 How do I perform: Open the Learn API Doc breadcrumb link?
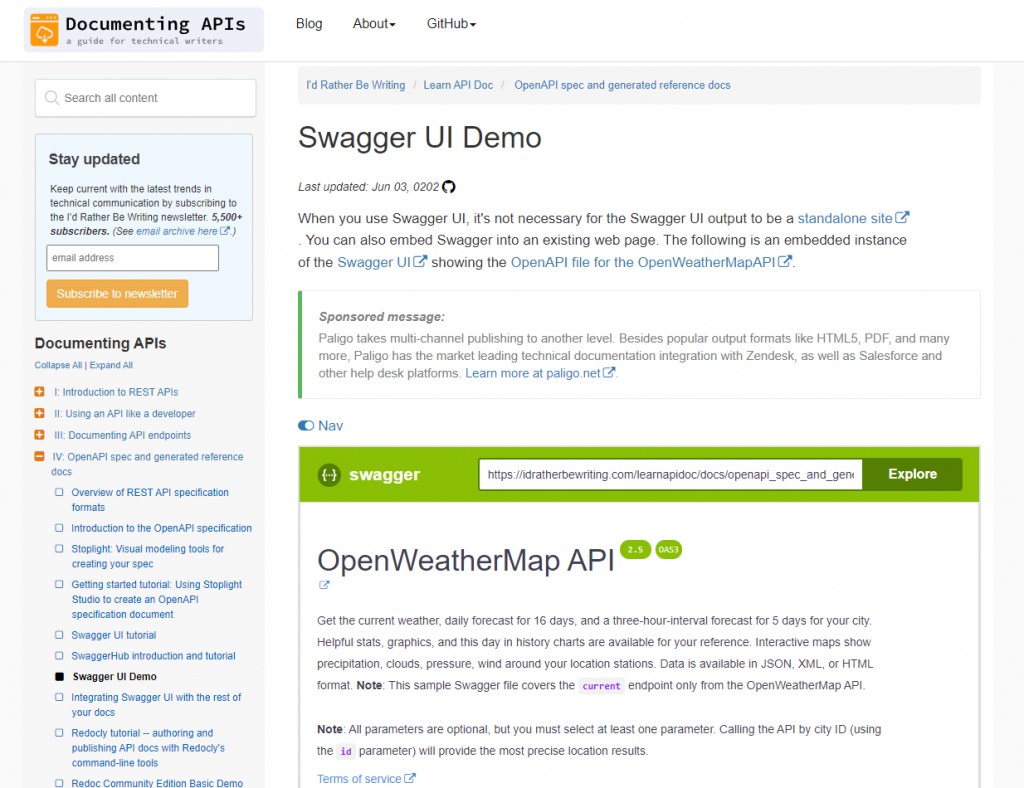click(458, 85)
